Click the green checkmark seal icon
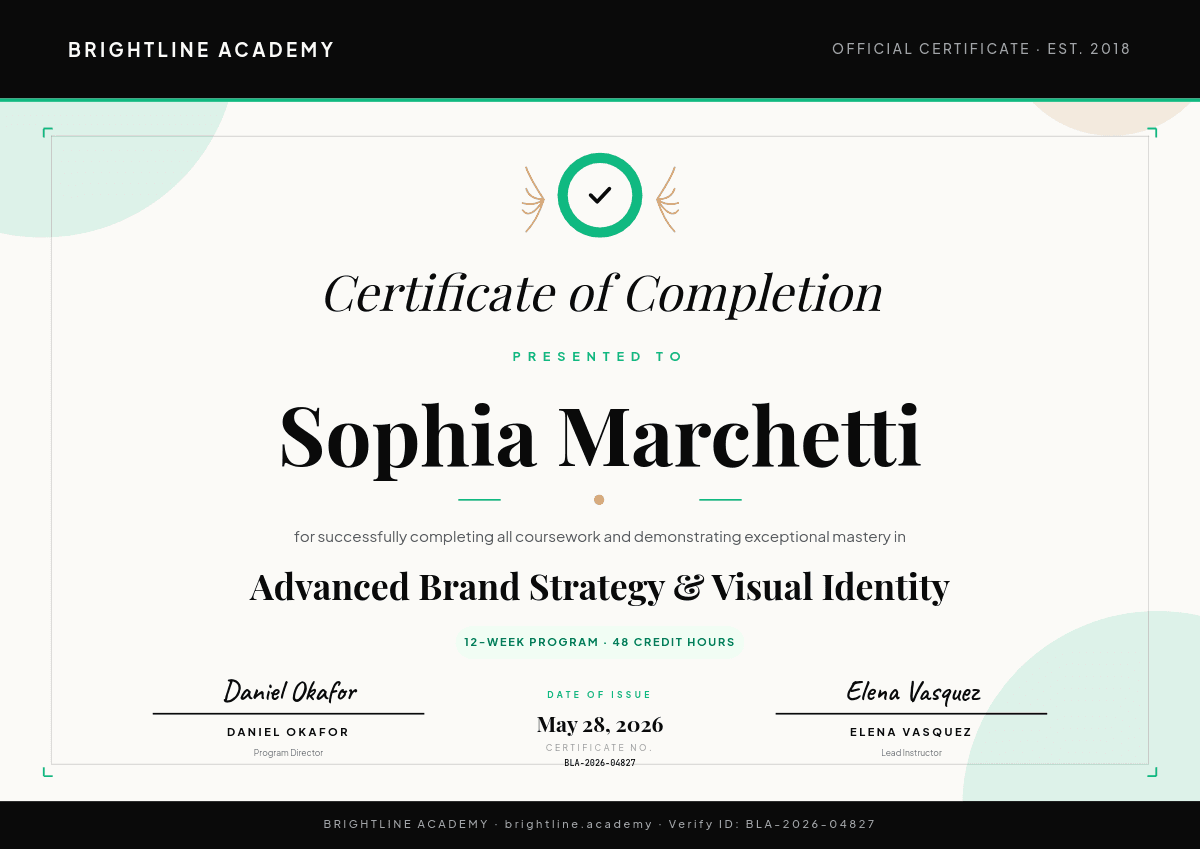Image resolution: width=1200 pixels, height=849 pixels. coord(600,195)
